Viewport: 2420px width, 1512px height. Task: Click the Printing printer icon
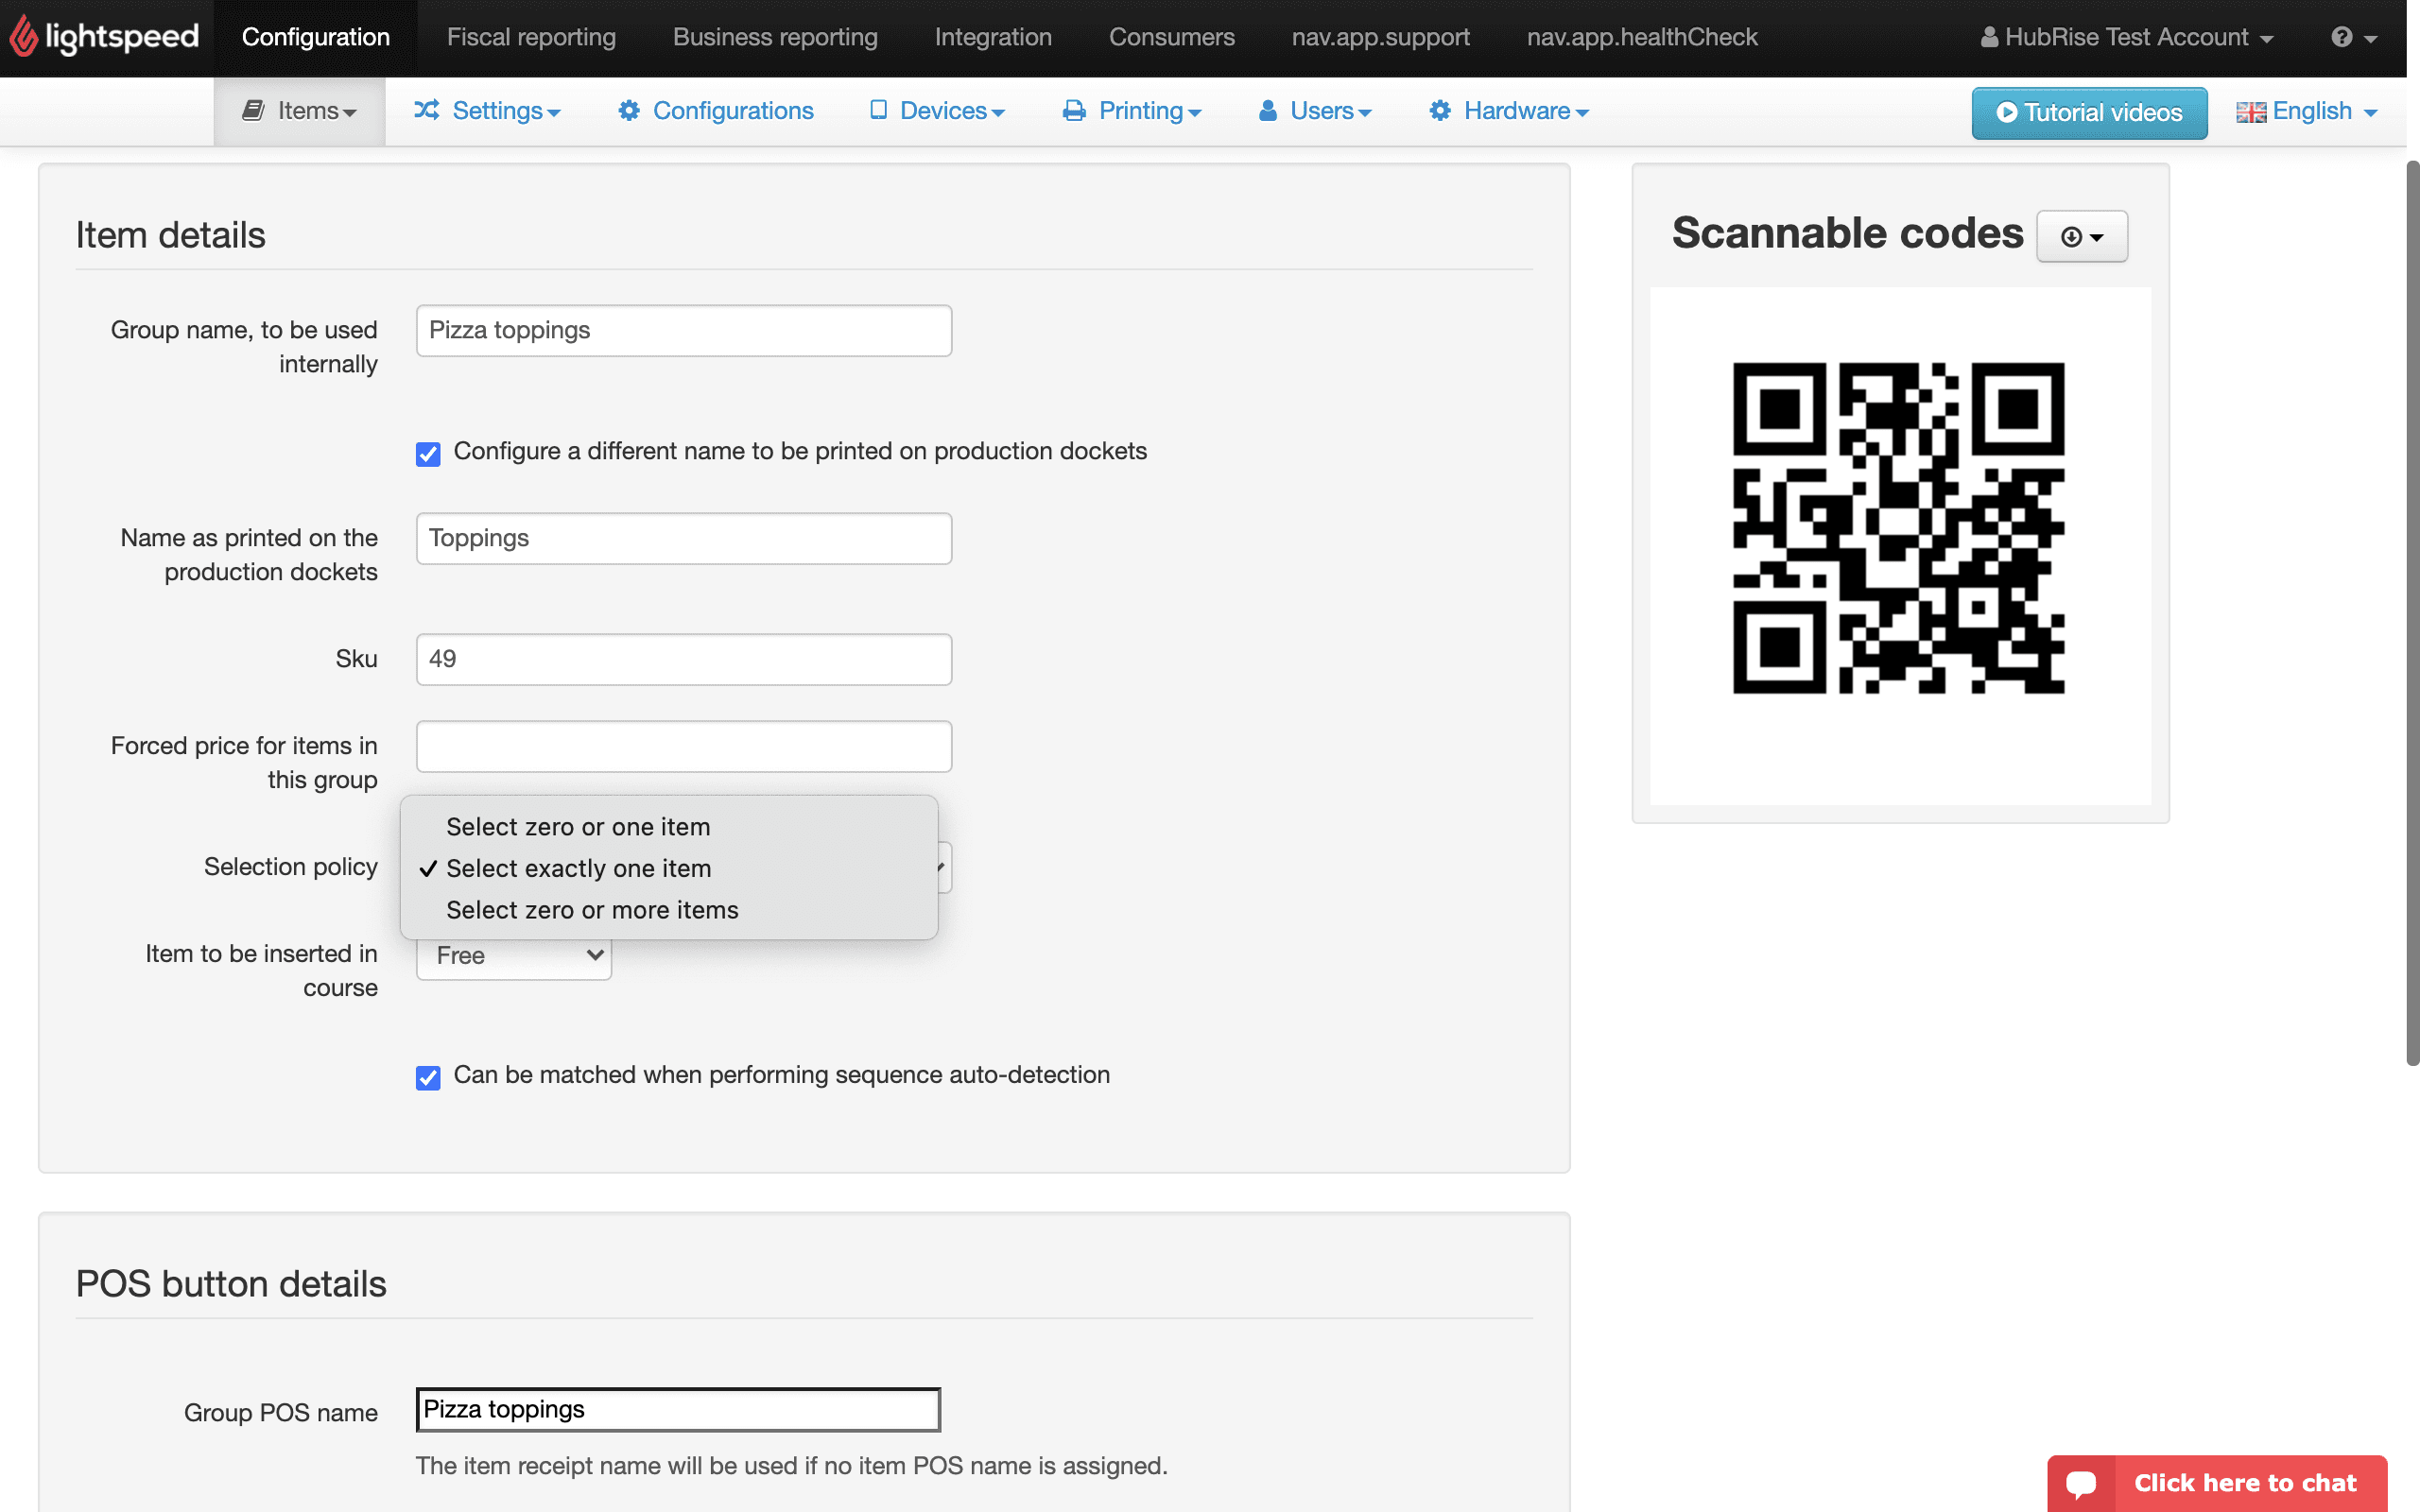click(x=1074, y=110)
